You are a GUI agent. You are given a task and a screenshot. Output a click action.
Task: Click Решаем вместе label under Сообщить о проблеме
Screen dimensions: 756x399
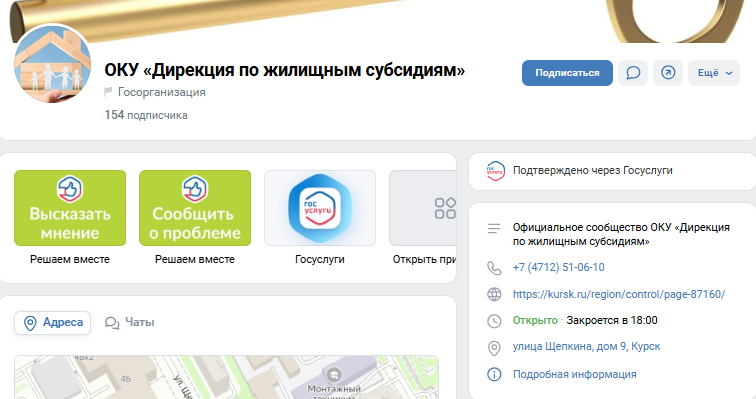pyautogui.click(x=195, y=259)
